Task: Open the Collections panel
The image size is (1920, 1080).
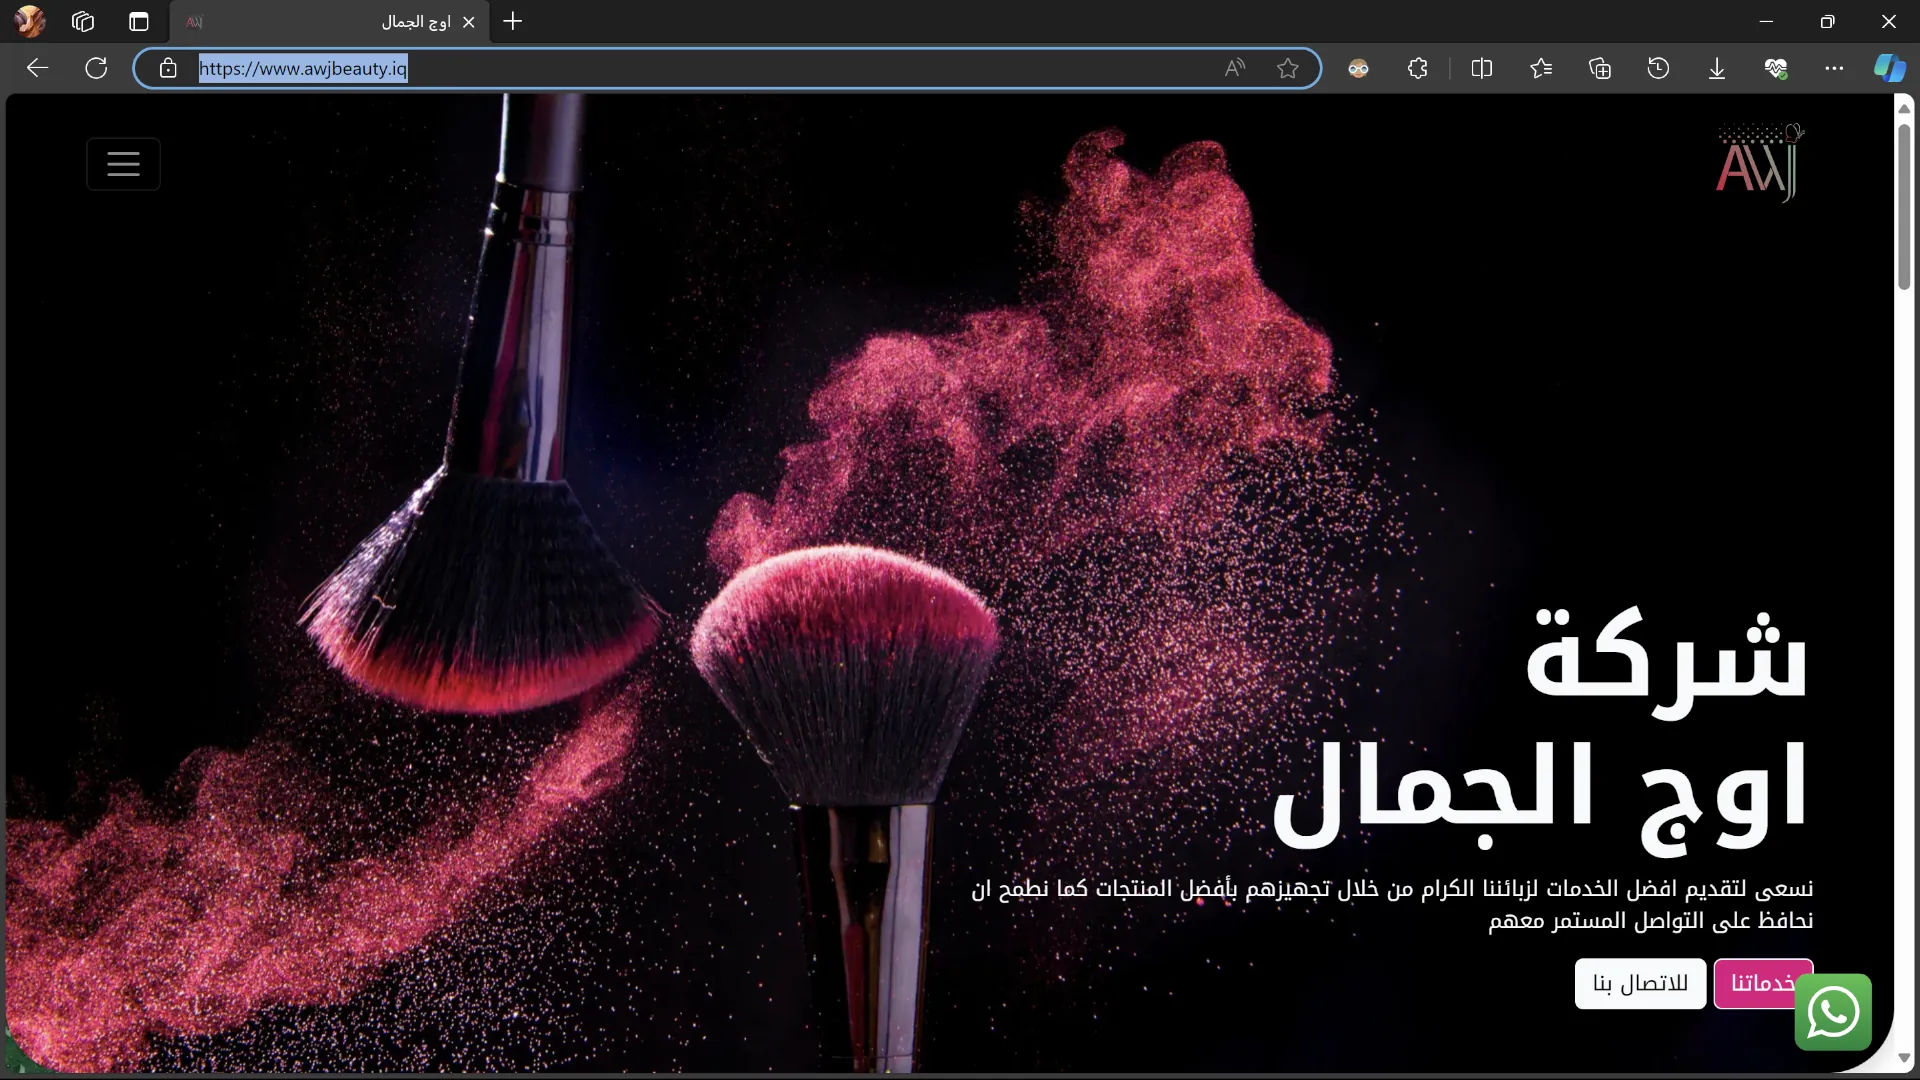Action: [1599, 68]
